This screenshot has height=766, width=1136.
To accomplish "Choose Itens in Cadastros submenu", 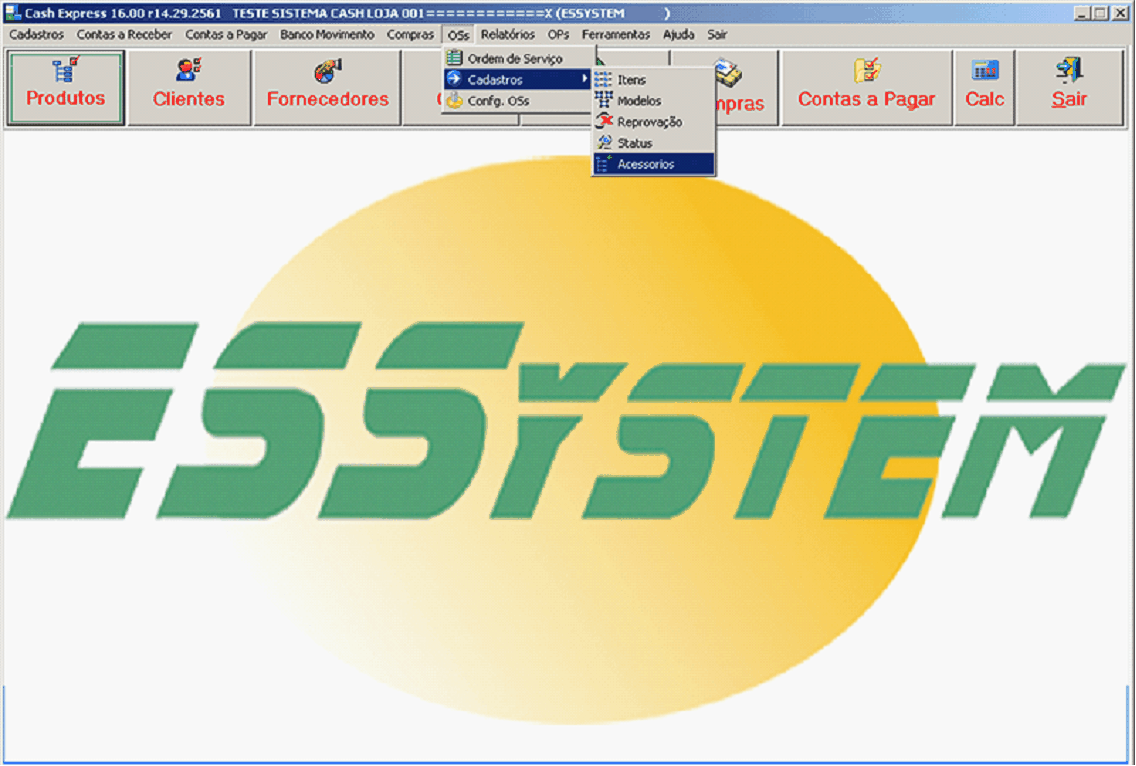I will tap(632, 80).
